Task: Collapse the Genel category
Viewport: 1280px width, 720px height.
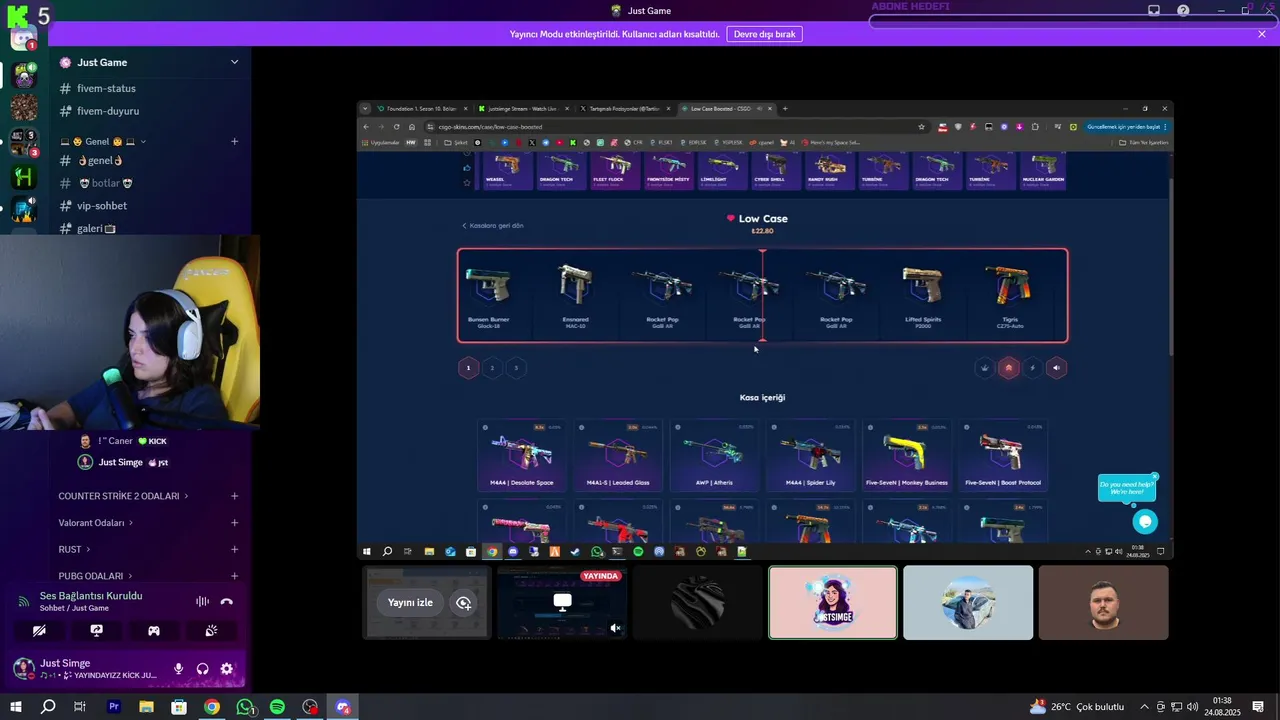Action: [104, 141]
